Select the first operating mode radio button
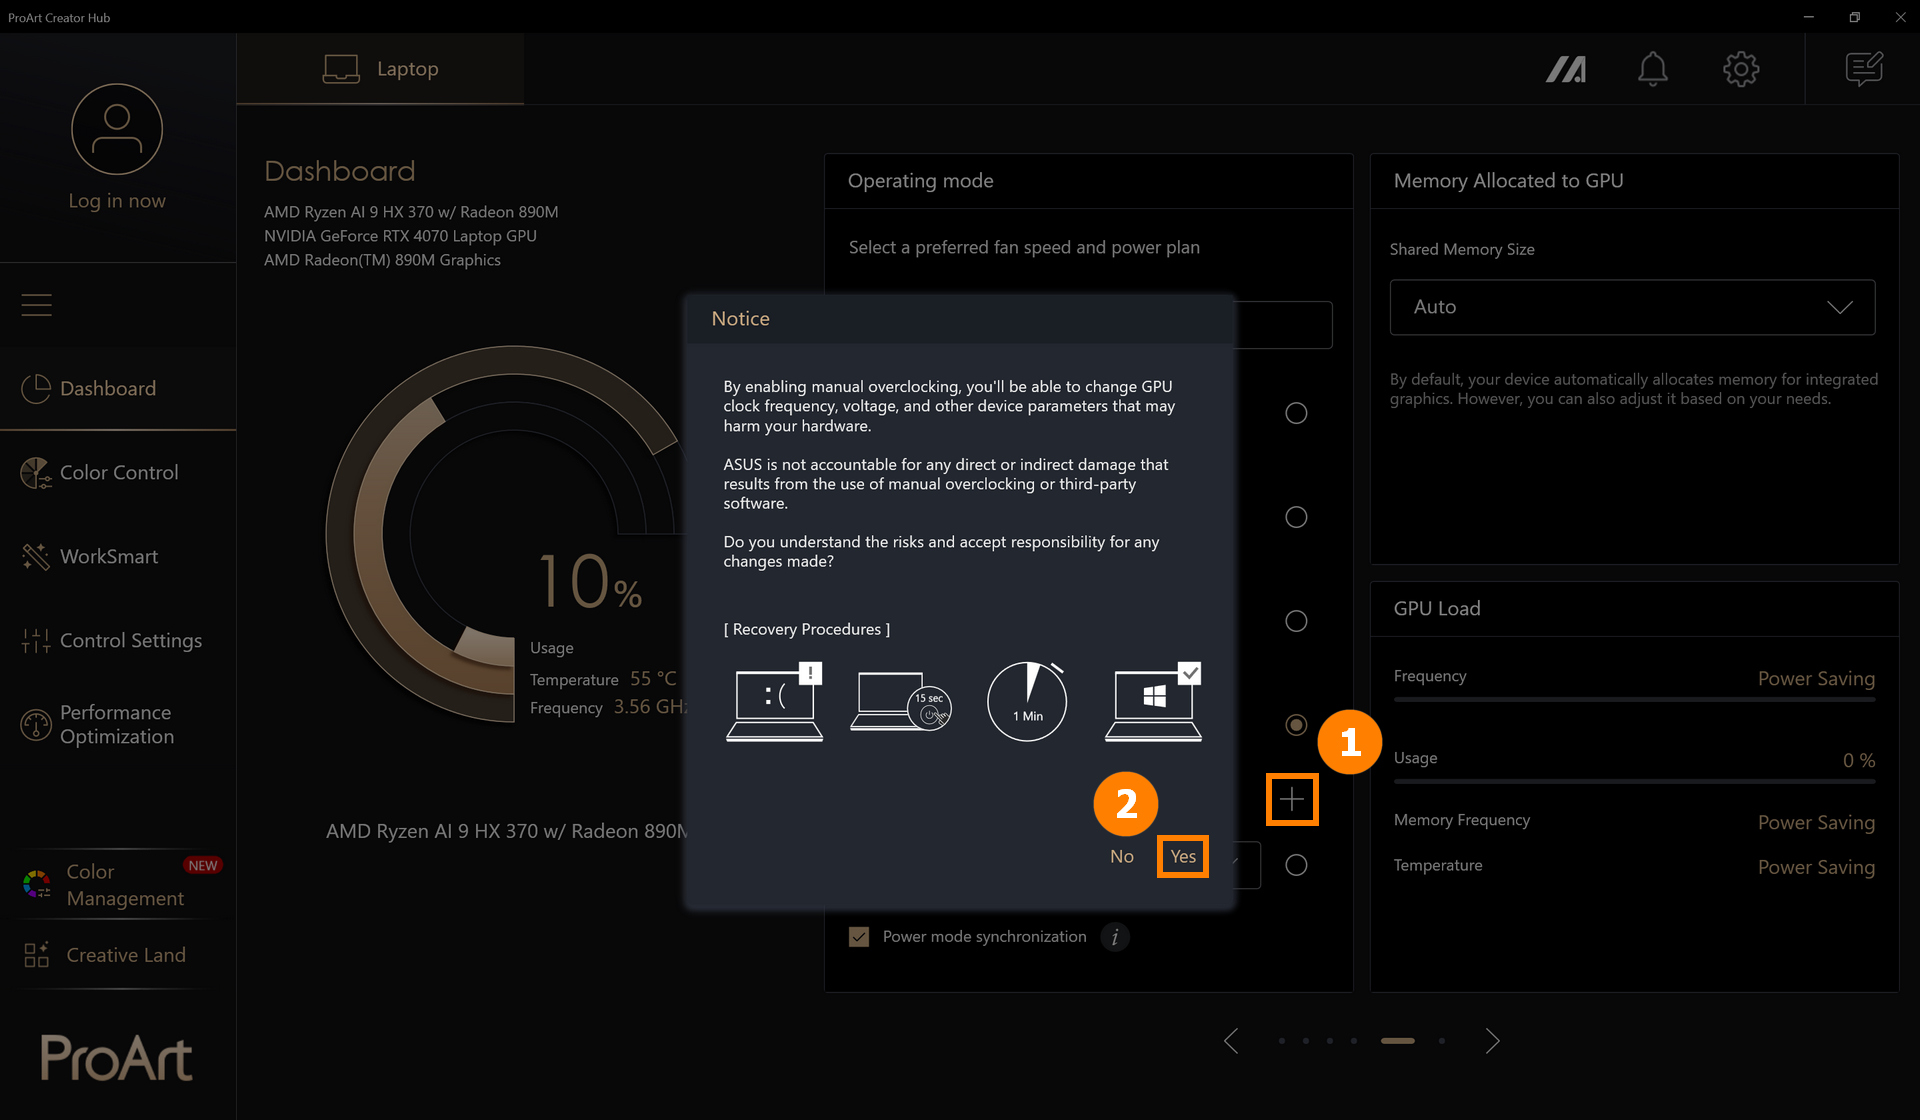The width and height of the screenshot is (1920, 1120). (x=1296, y=413)
